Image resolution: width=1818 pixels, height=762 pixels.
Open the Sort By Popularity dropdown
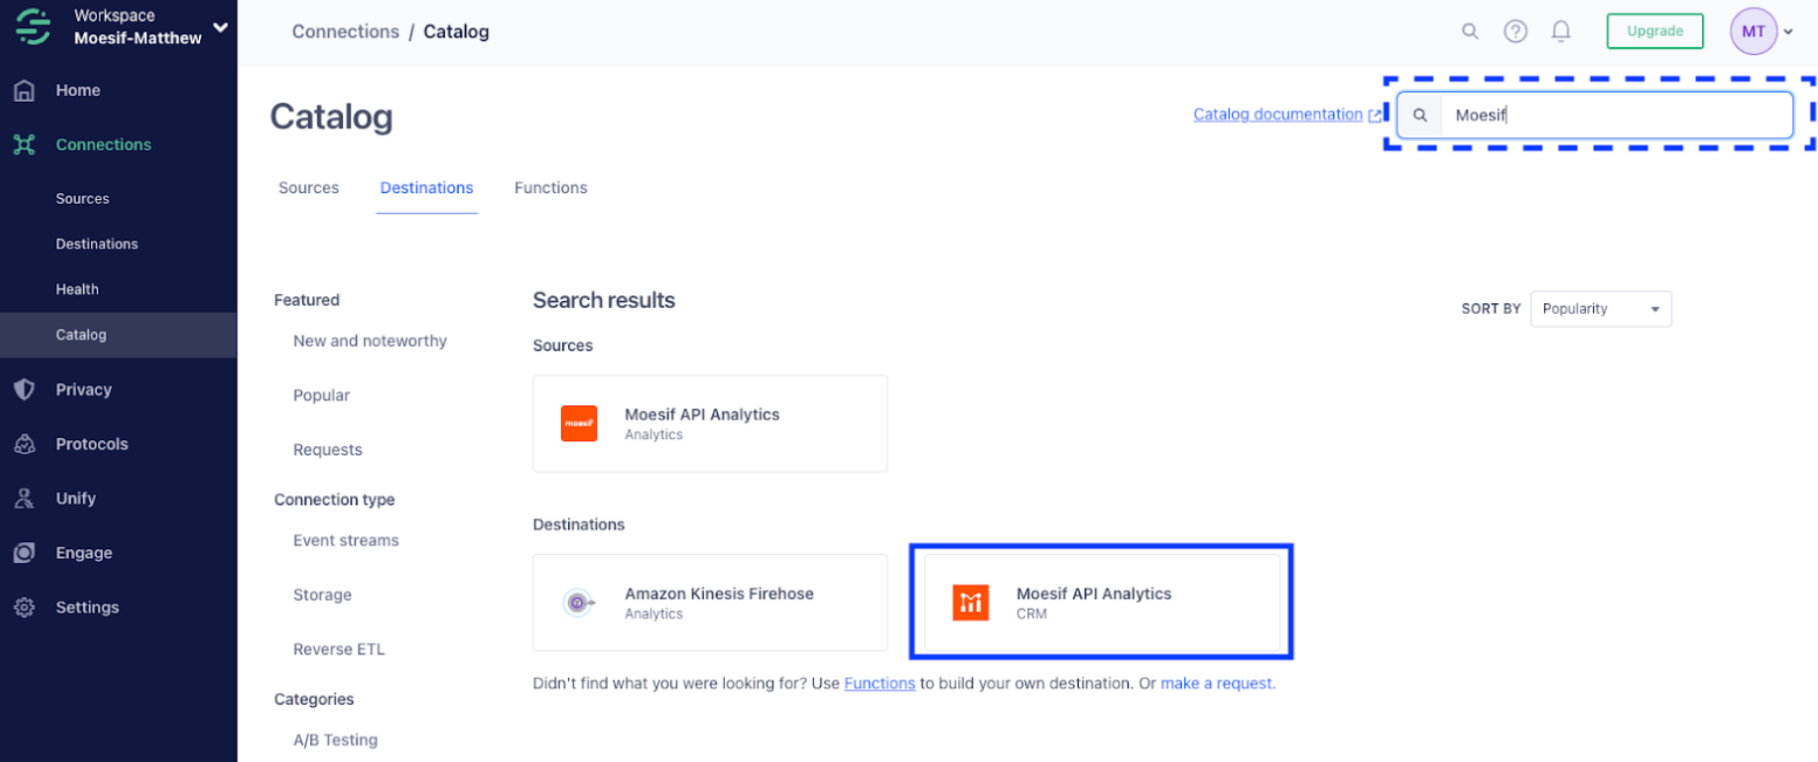pos(1601,309)
